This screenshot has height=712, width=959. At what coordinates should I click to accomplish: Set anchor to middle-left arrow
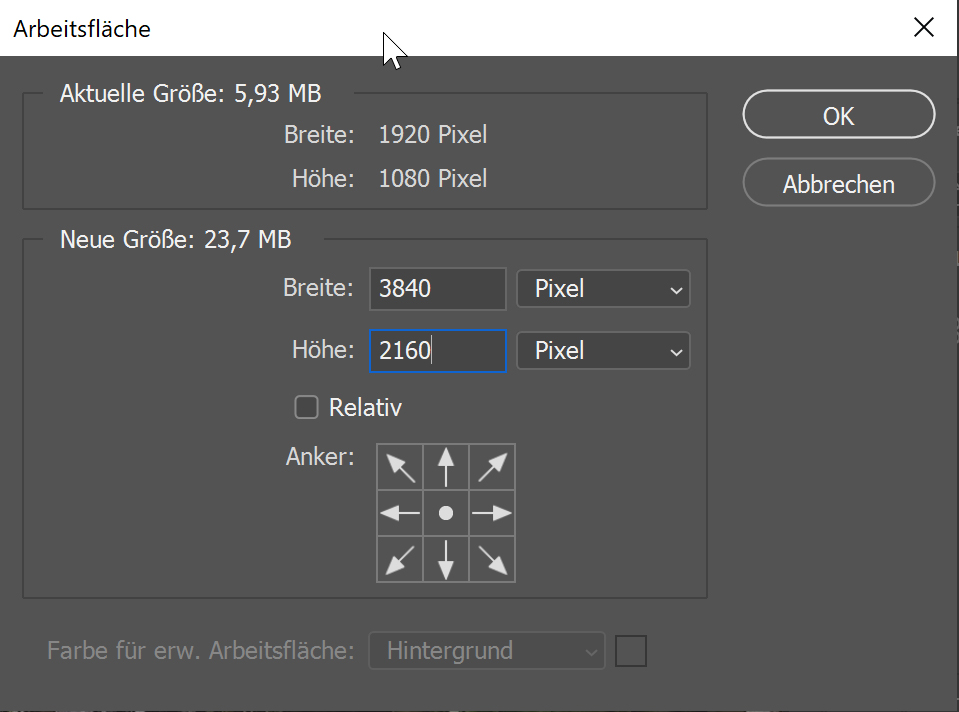pyautogui.click(x=400, y=513)
